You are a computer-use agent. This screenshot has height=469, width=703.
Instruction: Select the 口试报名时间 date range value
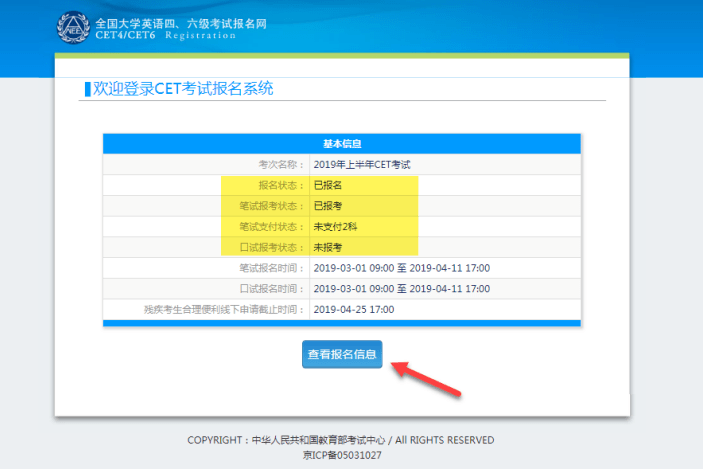402,289
